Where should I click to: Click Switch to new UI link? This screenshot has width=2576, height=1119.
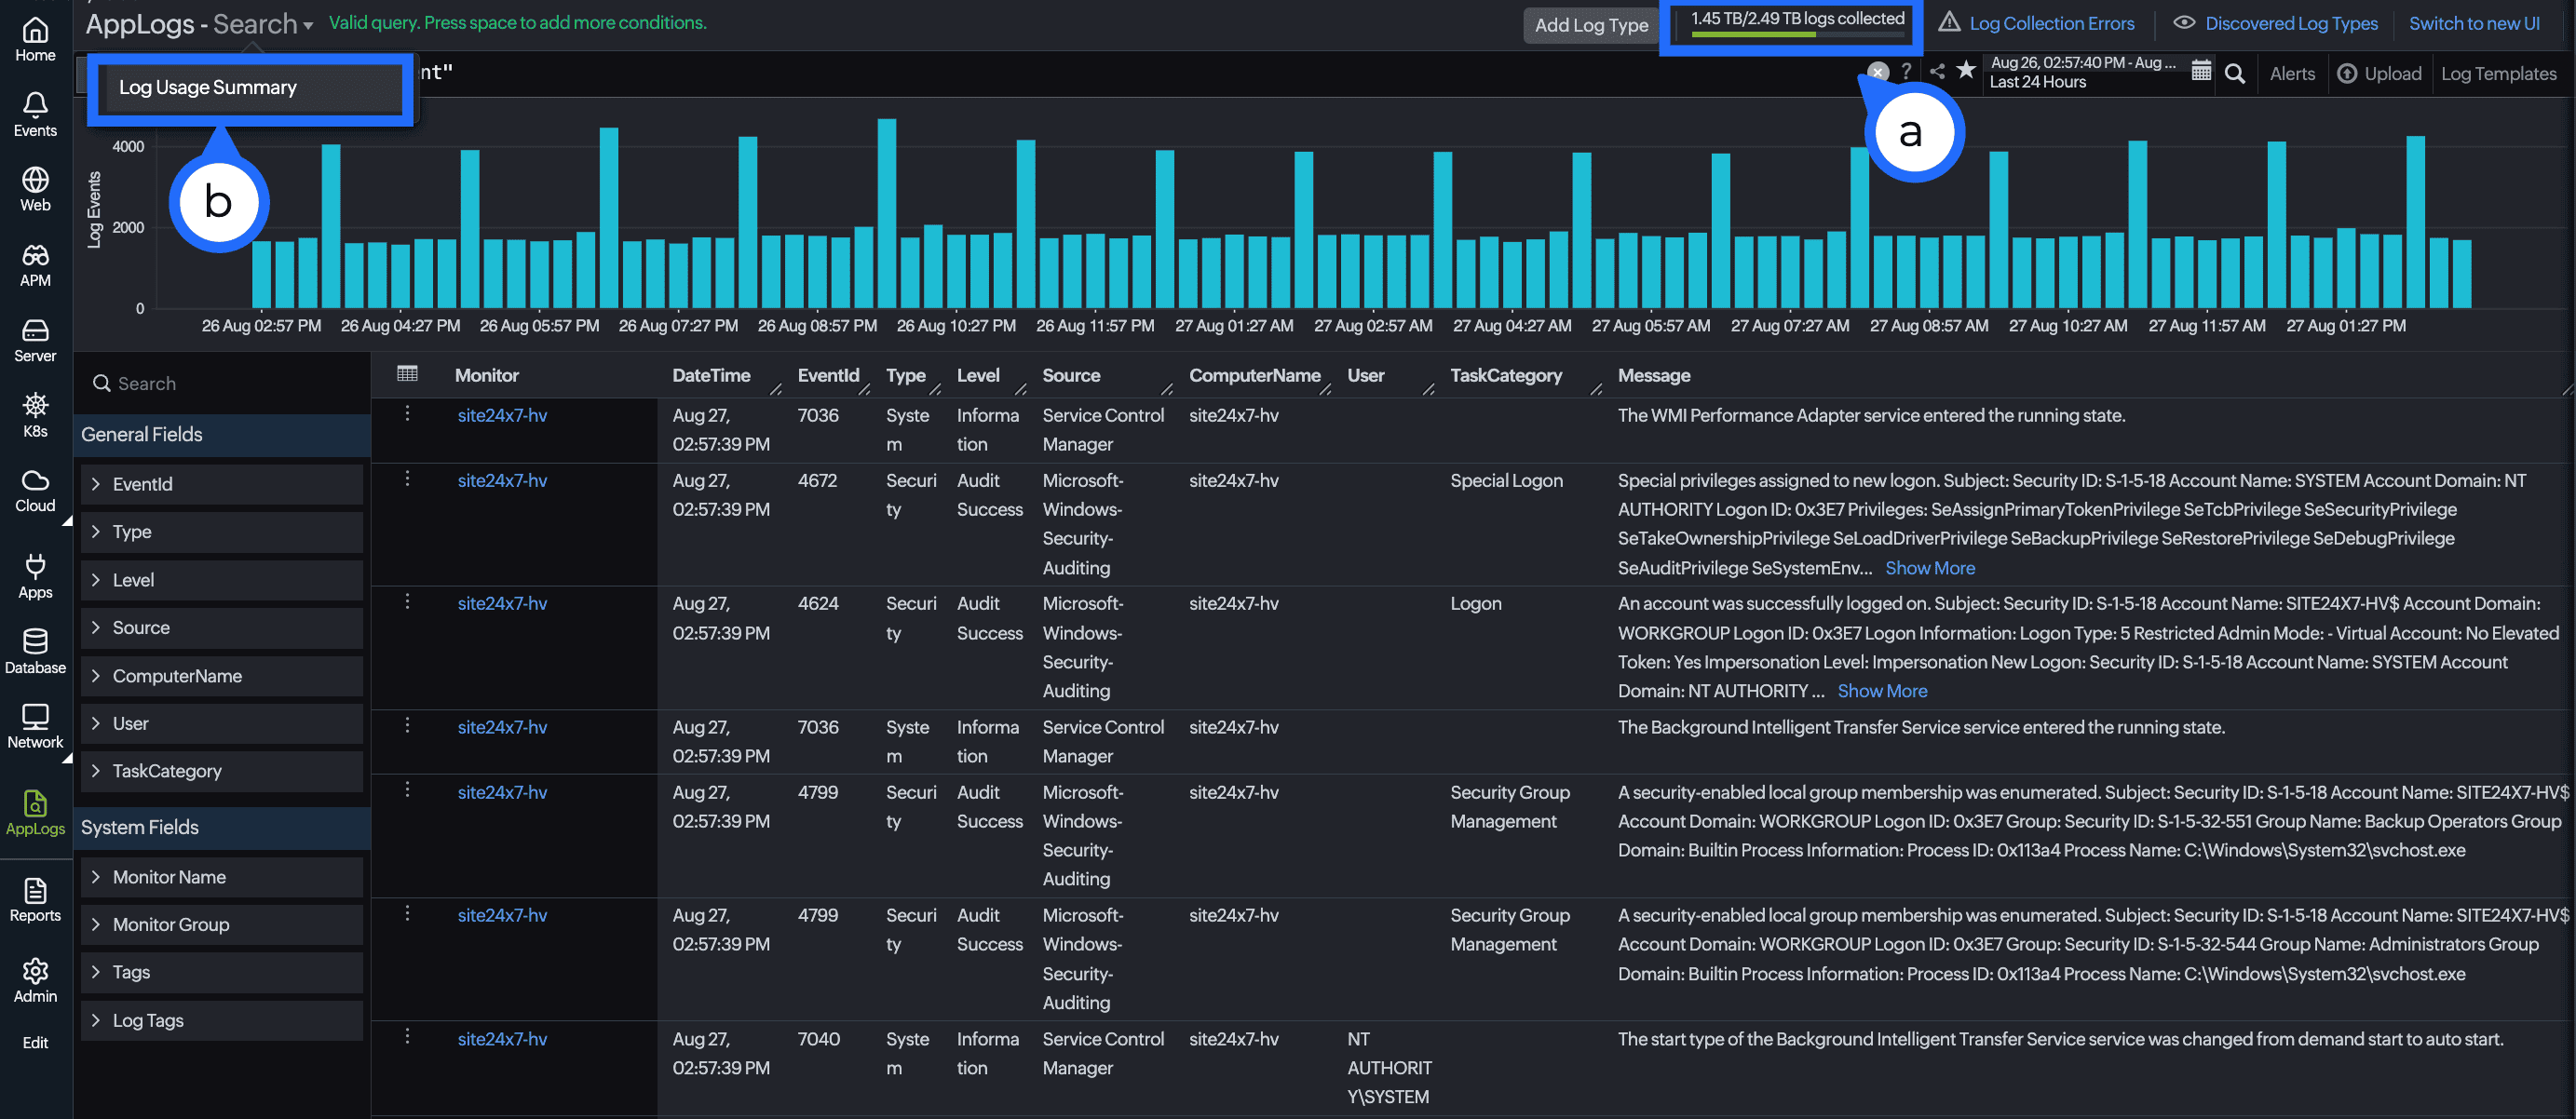point(2474,23)
